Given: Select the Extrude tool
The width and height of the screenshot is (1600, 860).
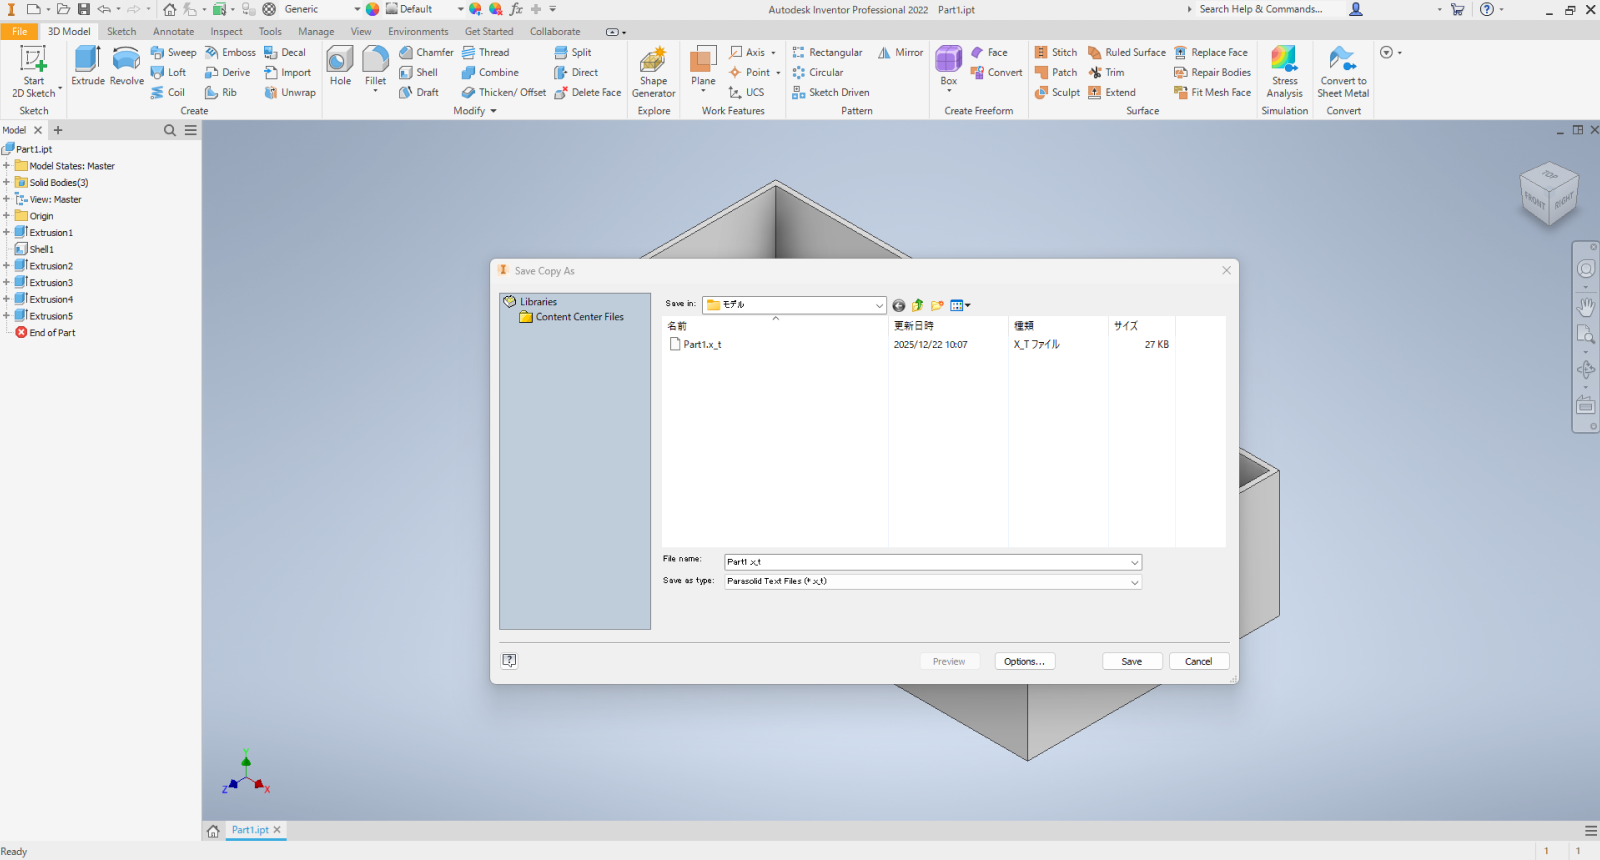Looking at the screenshot, I should (x=88, y=66).
